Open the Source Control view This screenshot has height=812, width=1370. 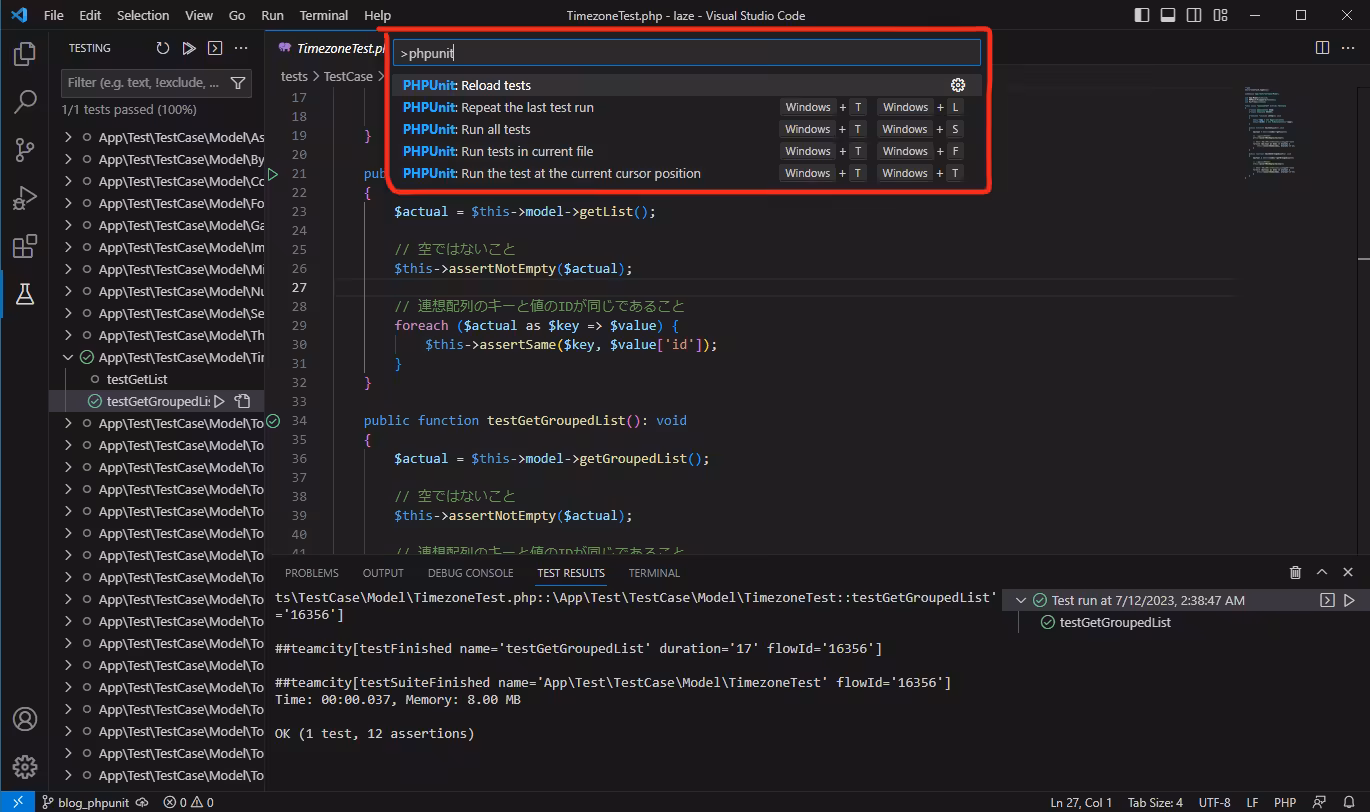point(25,150)
